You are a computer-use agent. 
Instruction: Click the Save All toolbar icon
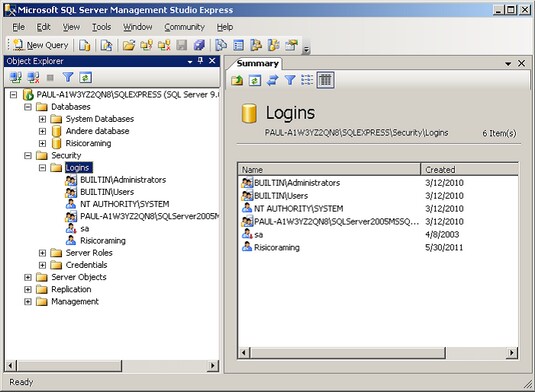(199, 45)
